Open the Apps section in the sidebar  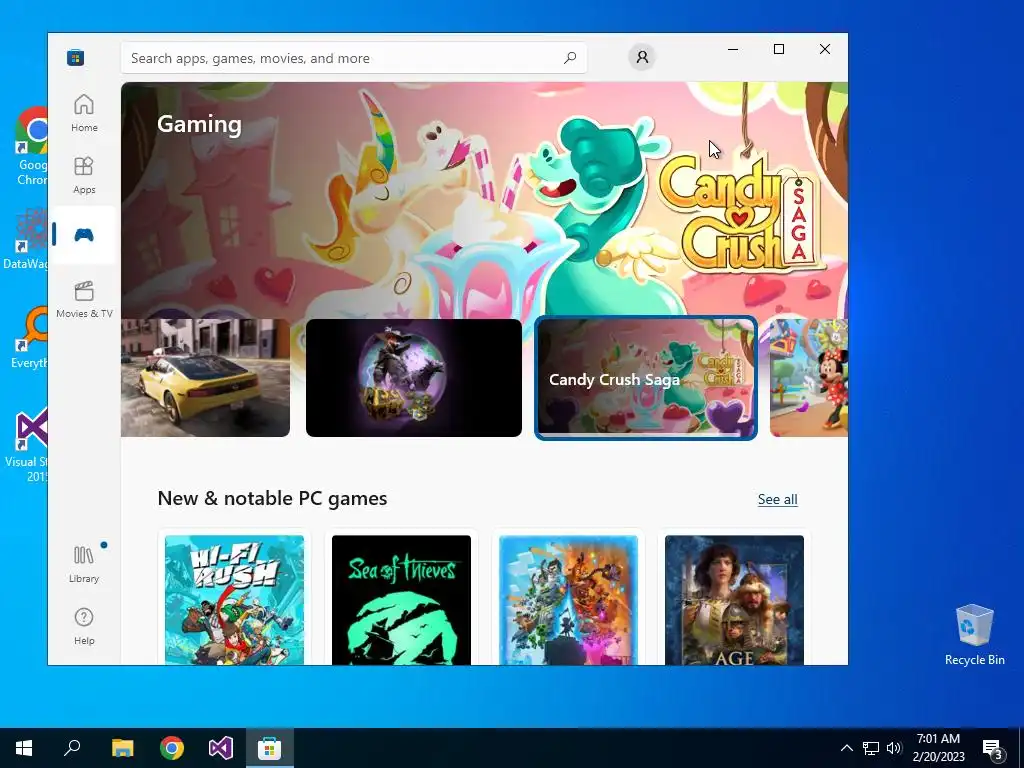[x=84, y=175]
